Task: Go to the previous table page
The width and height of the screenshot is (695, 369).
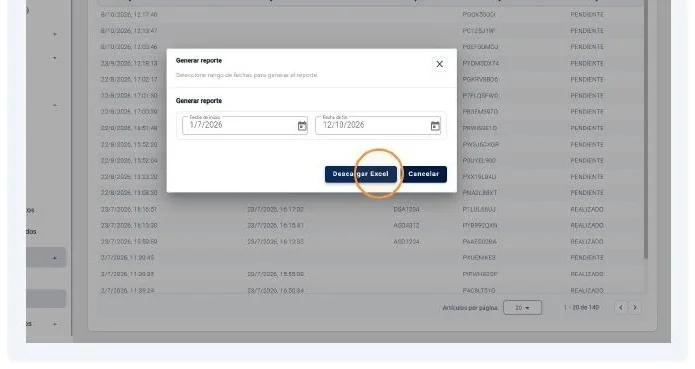Action: point(621,307)
